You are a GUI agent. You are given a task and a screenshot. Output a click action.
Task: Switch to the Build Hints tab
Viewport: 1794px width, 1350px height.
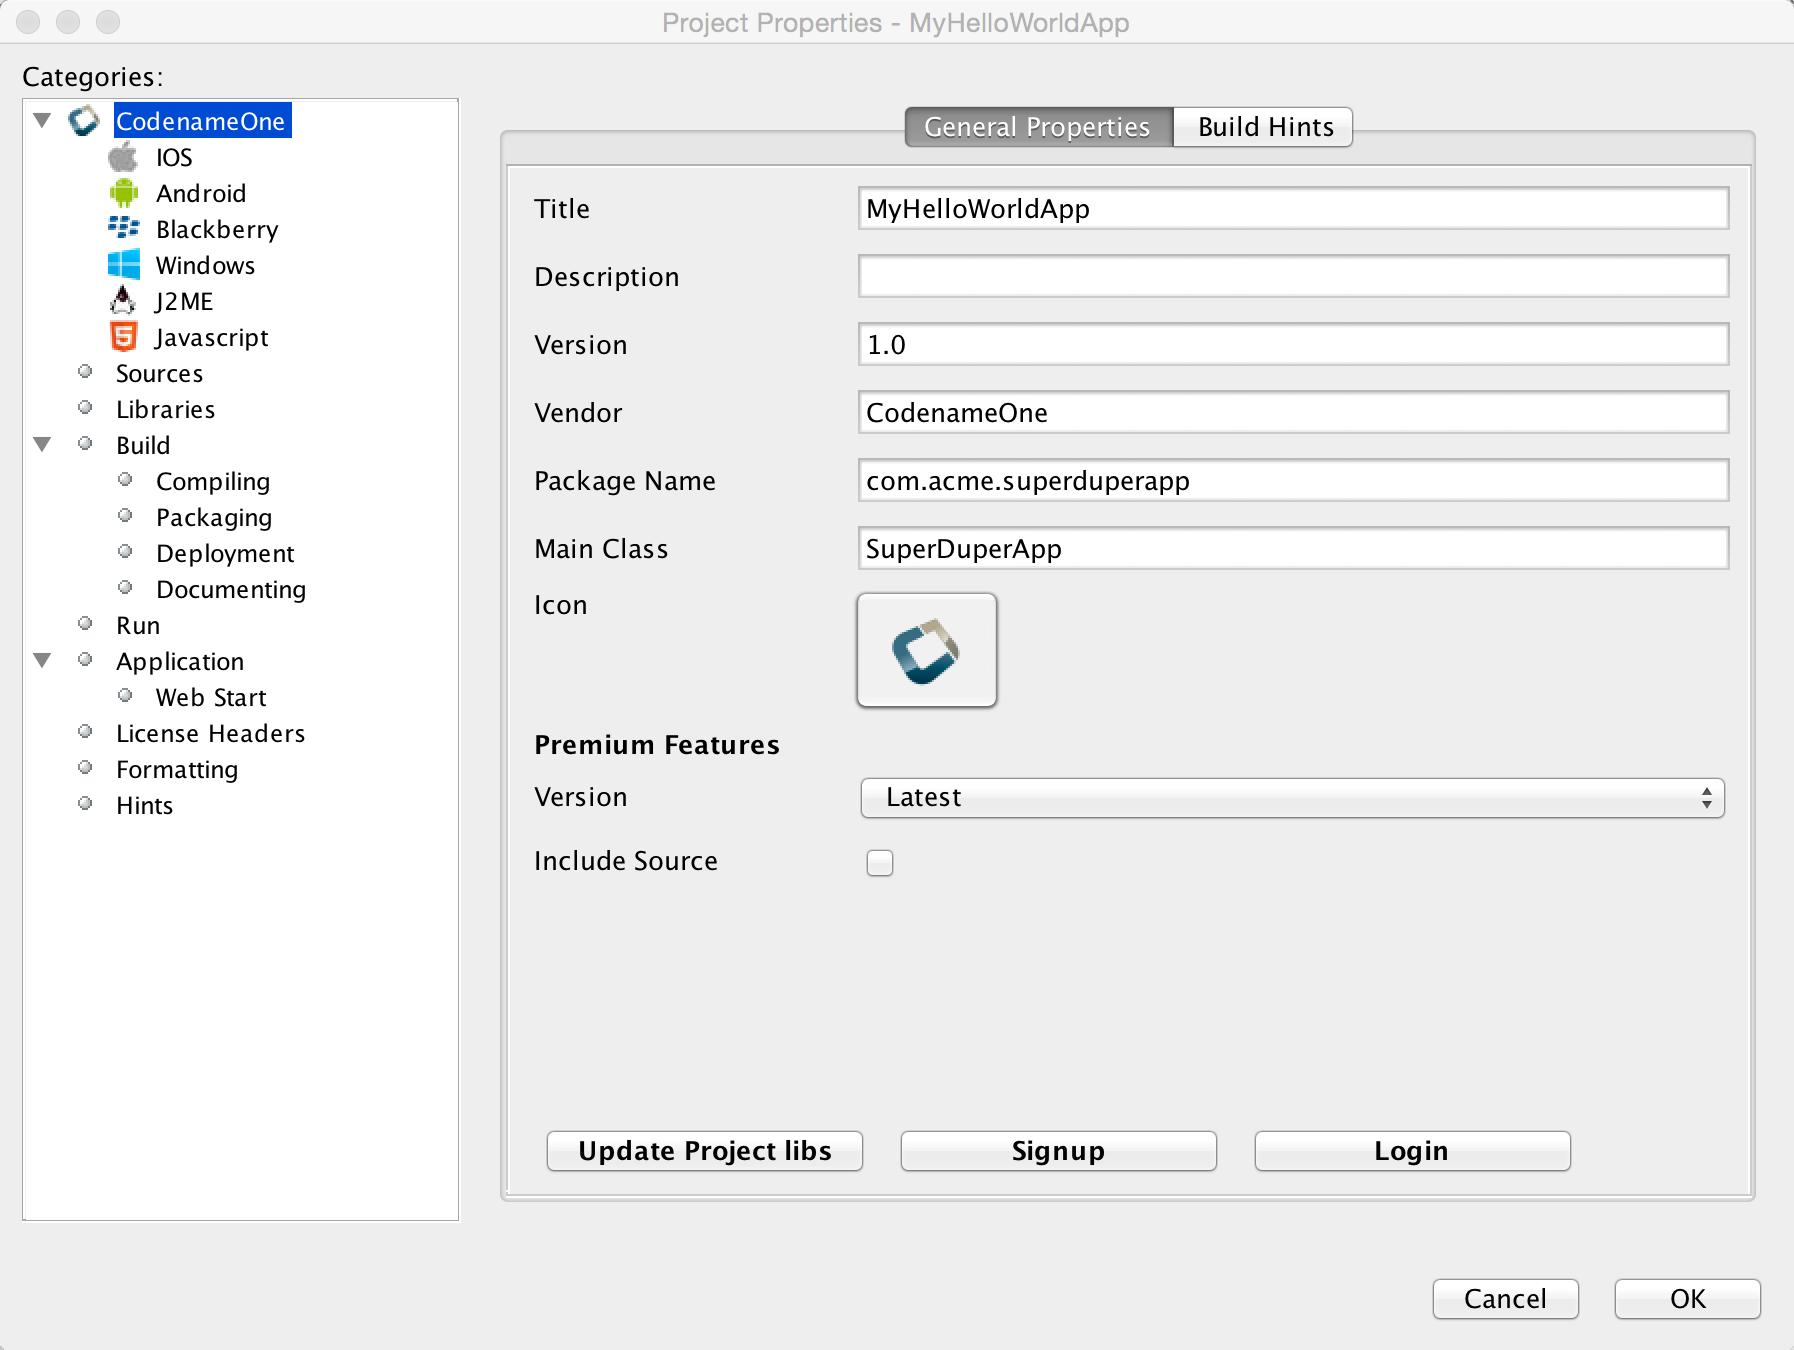[1264, 127]
